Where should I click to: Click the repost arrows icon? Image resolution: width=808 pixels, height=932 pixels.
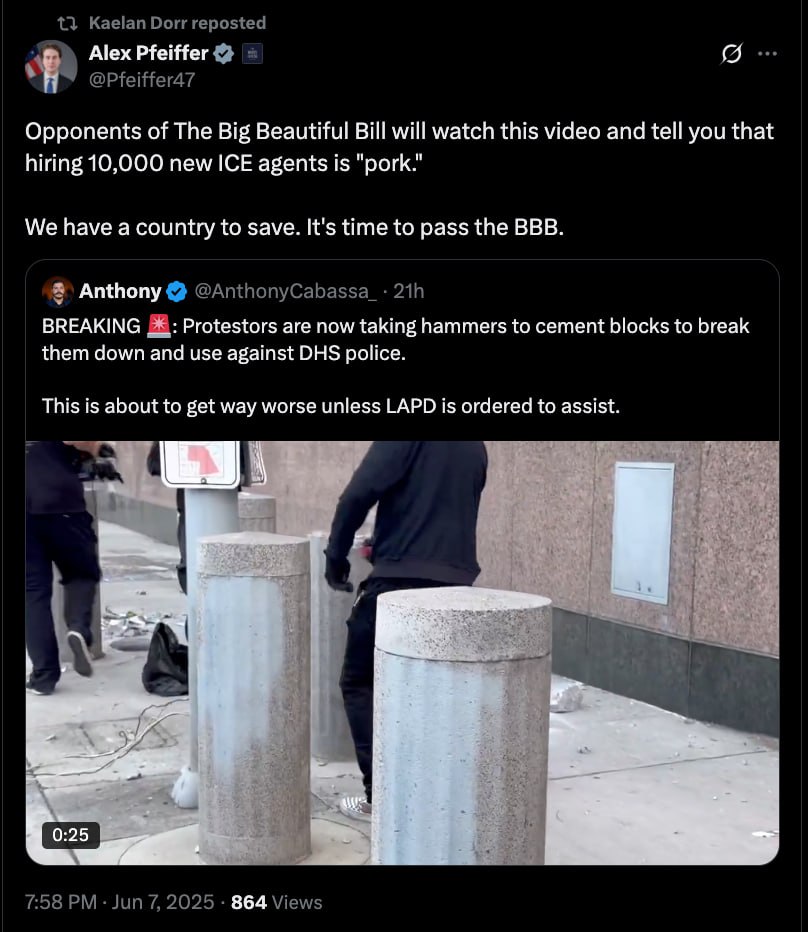click(68, 23)
